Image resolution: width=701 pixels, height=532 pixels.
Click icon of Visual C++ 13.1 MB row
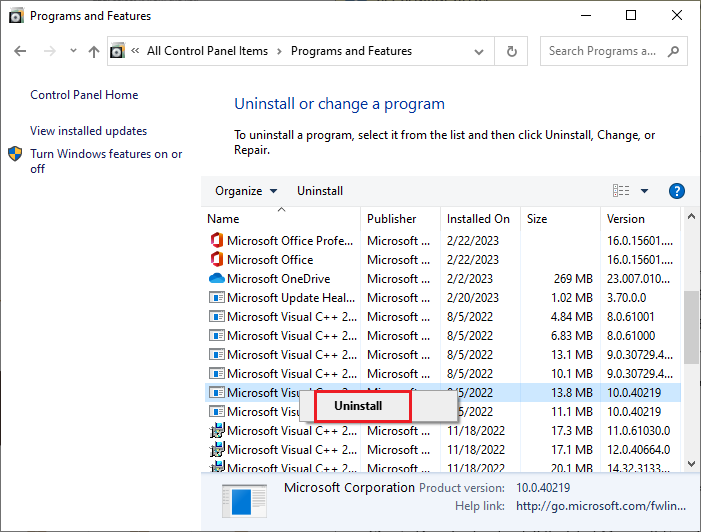click(x=217, y=355)
